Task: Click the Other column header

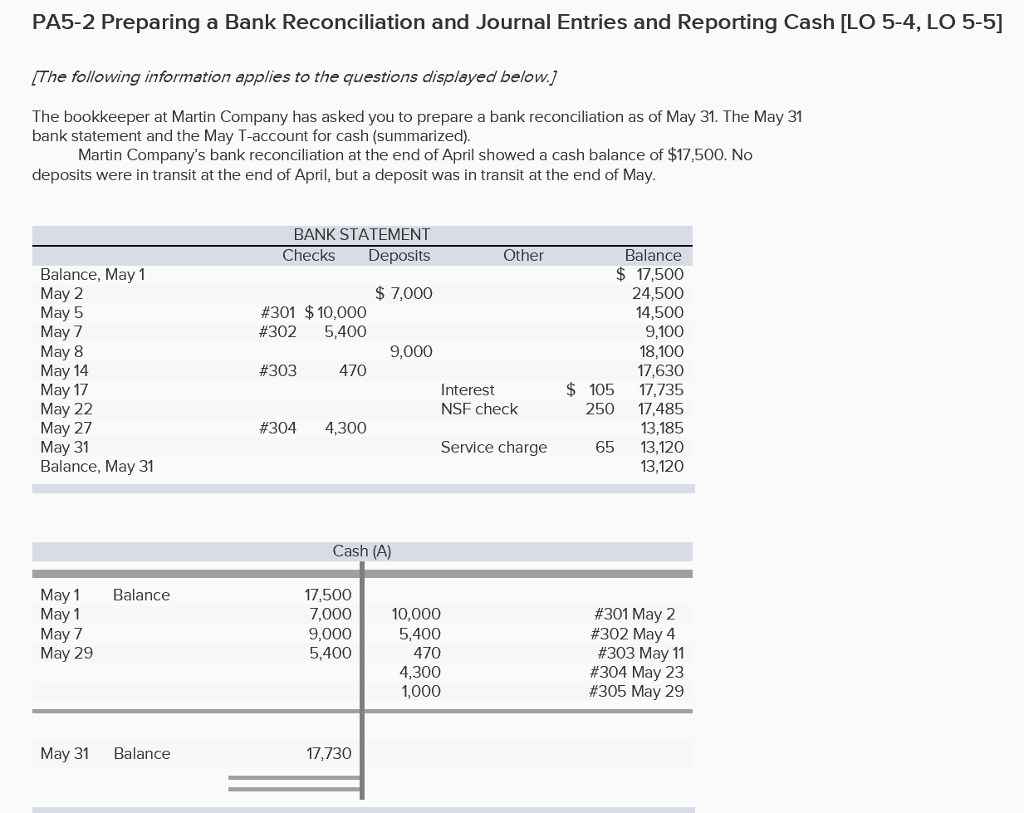Action: point(523,255)
